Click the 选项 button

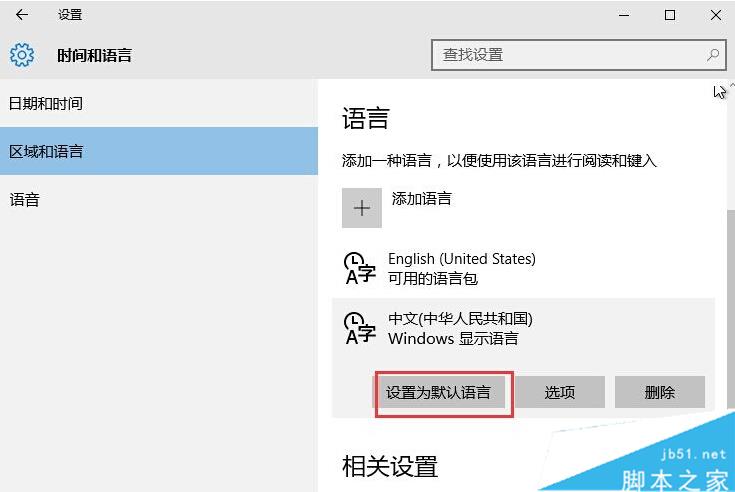[x=560, y=392]
